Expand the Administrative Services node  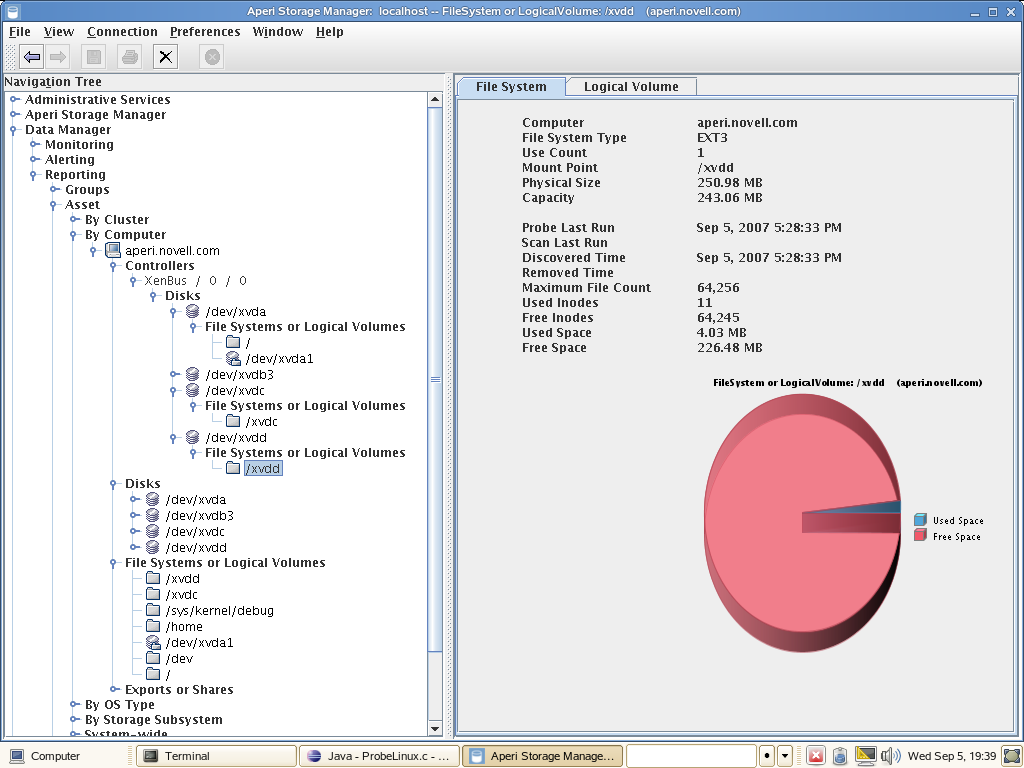(14, 99)
